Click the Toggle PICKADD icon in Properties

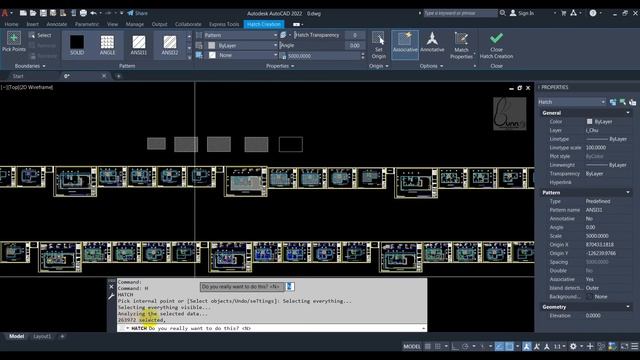click(613, 102)
